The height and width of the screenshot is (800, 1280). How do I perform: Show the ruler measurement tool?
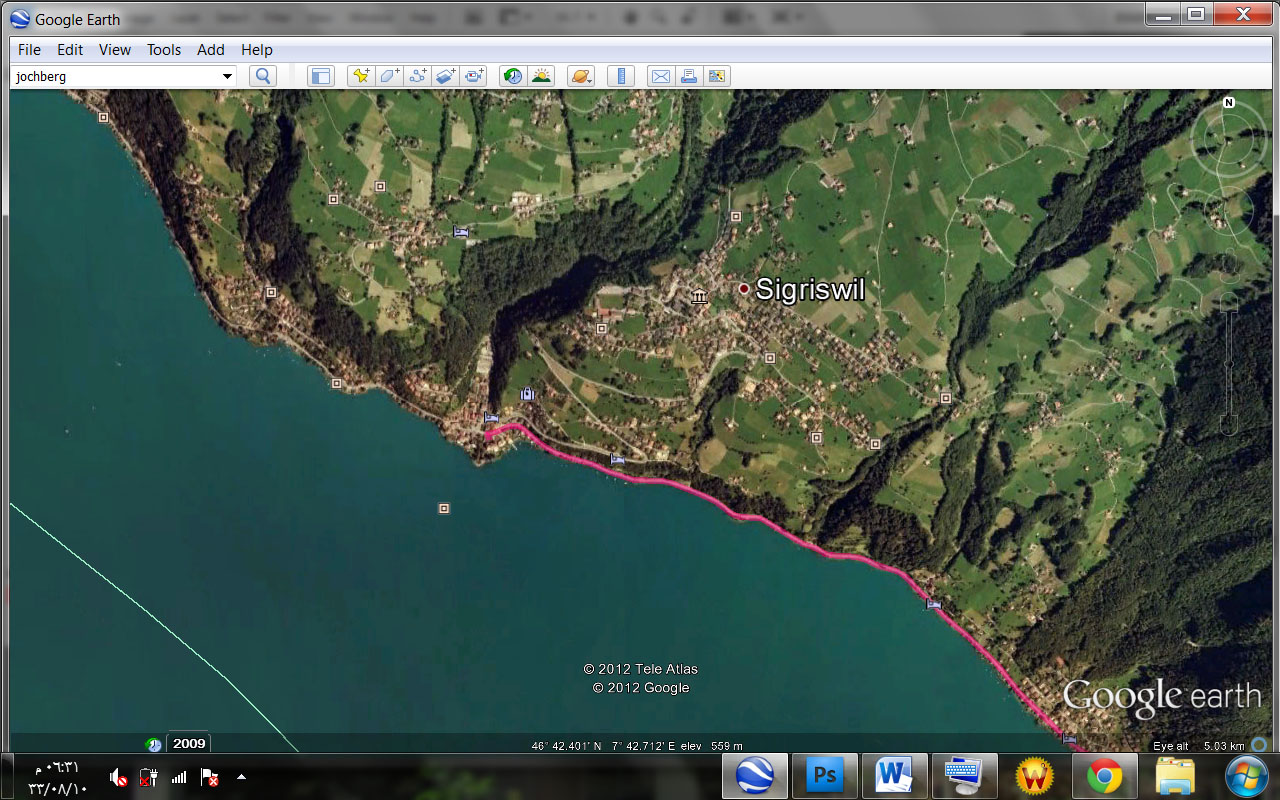click(x=621, y=76)
